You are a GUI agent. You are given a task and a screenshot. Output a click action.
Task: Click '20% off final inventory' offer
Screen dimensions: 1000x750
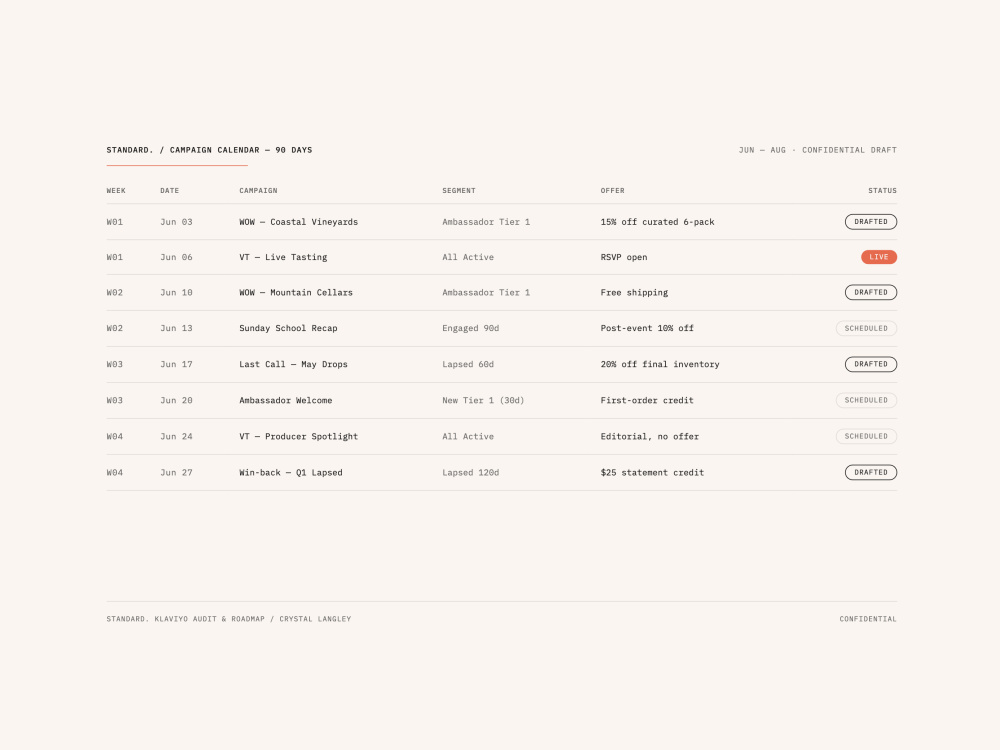click(660, 364)
